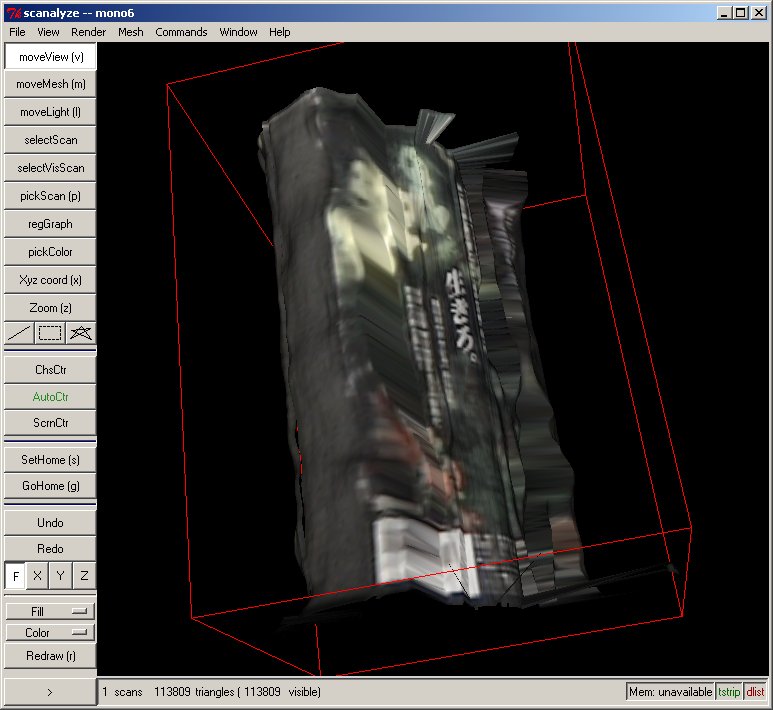Screen dimensions: 773x710
Task: Open the Mesh menu
Action: 130,32
